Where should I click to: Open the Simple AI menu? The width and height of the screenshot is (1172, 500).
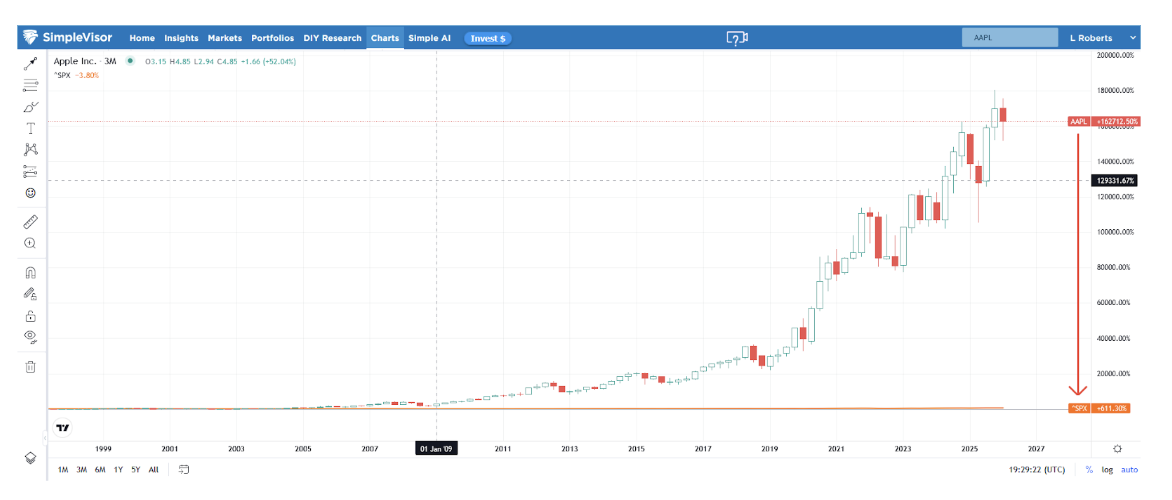tap(430, 38)
